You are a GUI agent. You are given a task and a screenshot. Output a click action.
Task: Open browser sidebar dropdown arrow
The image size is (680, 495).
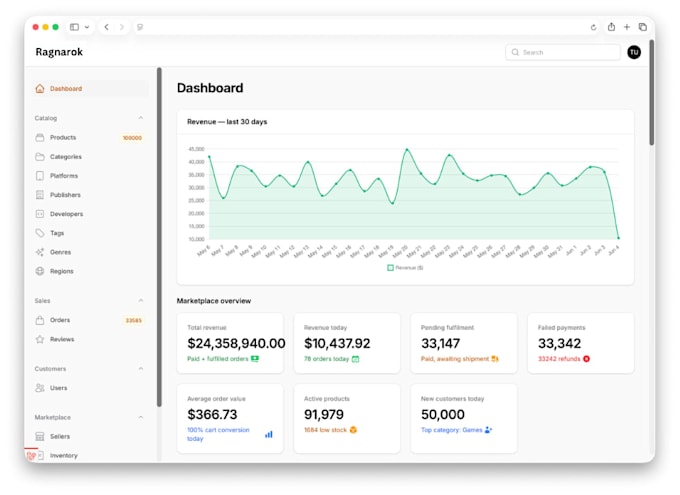coord(87,27)
